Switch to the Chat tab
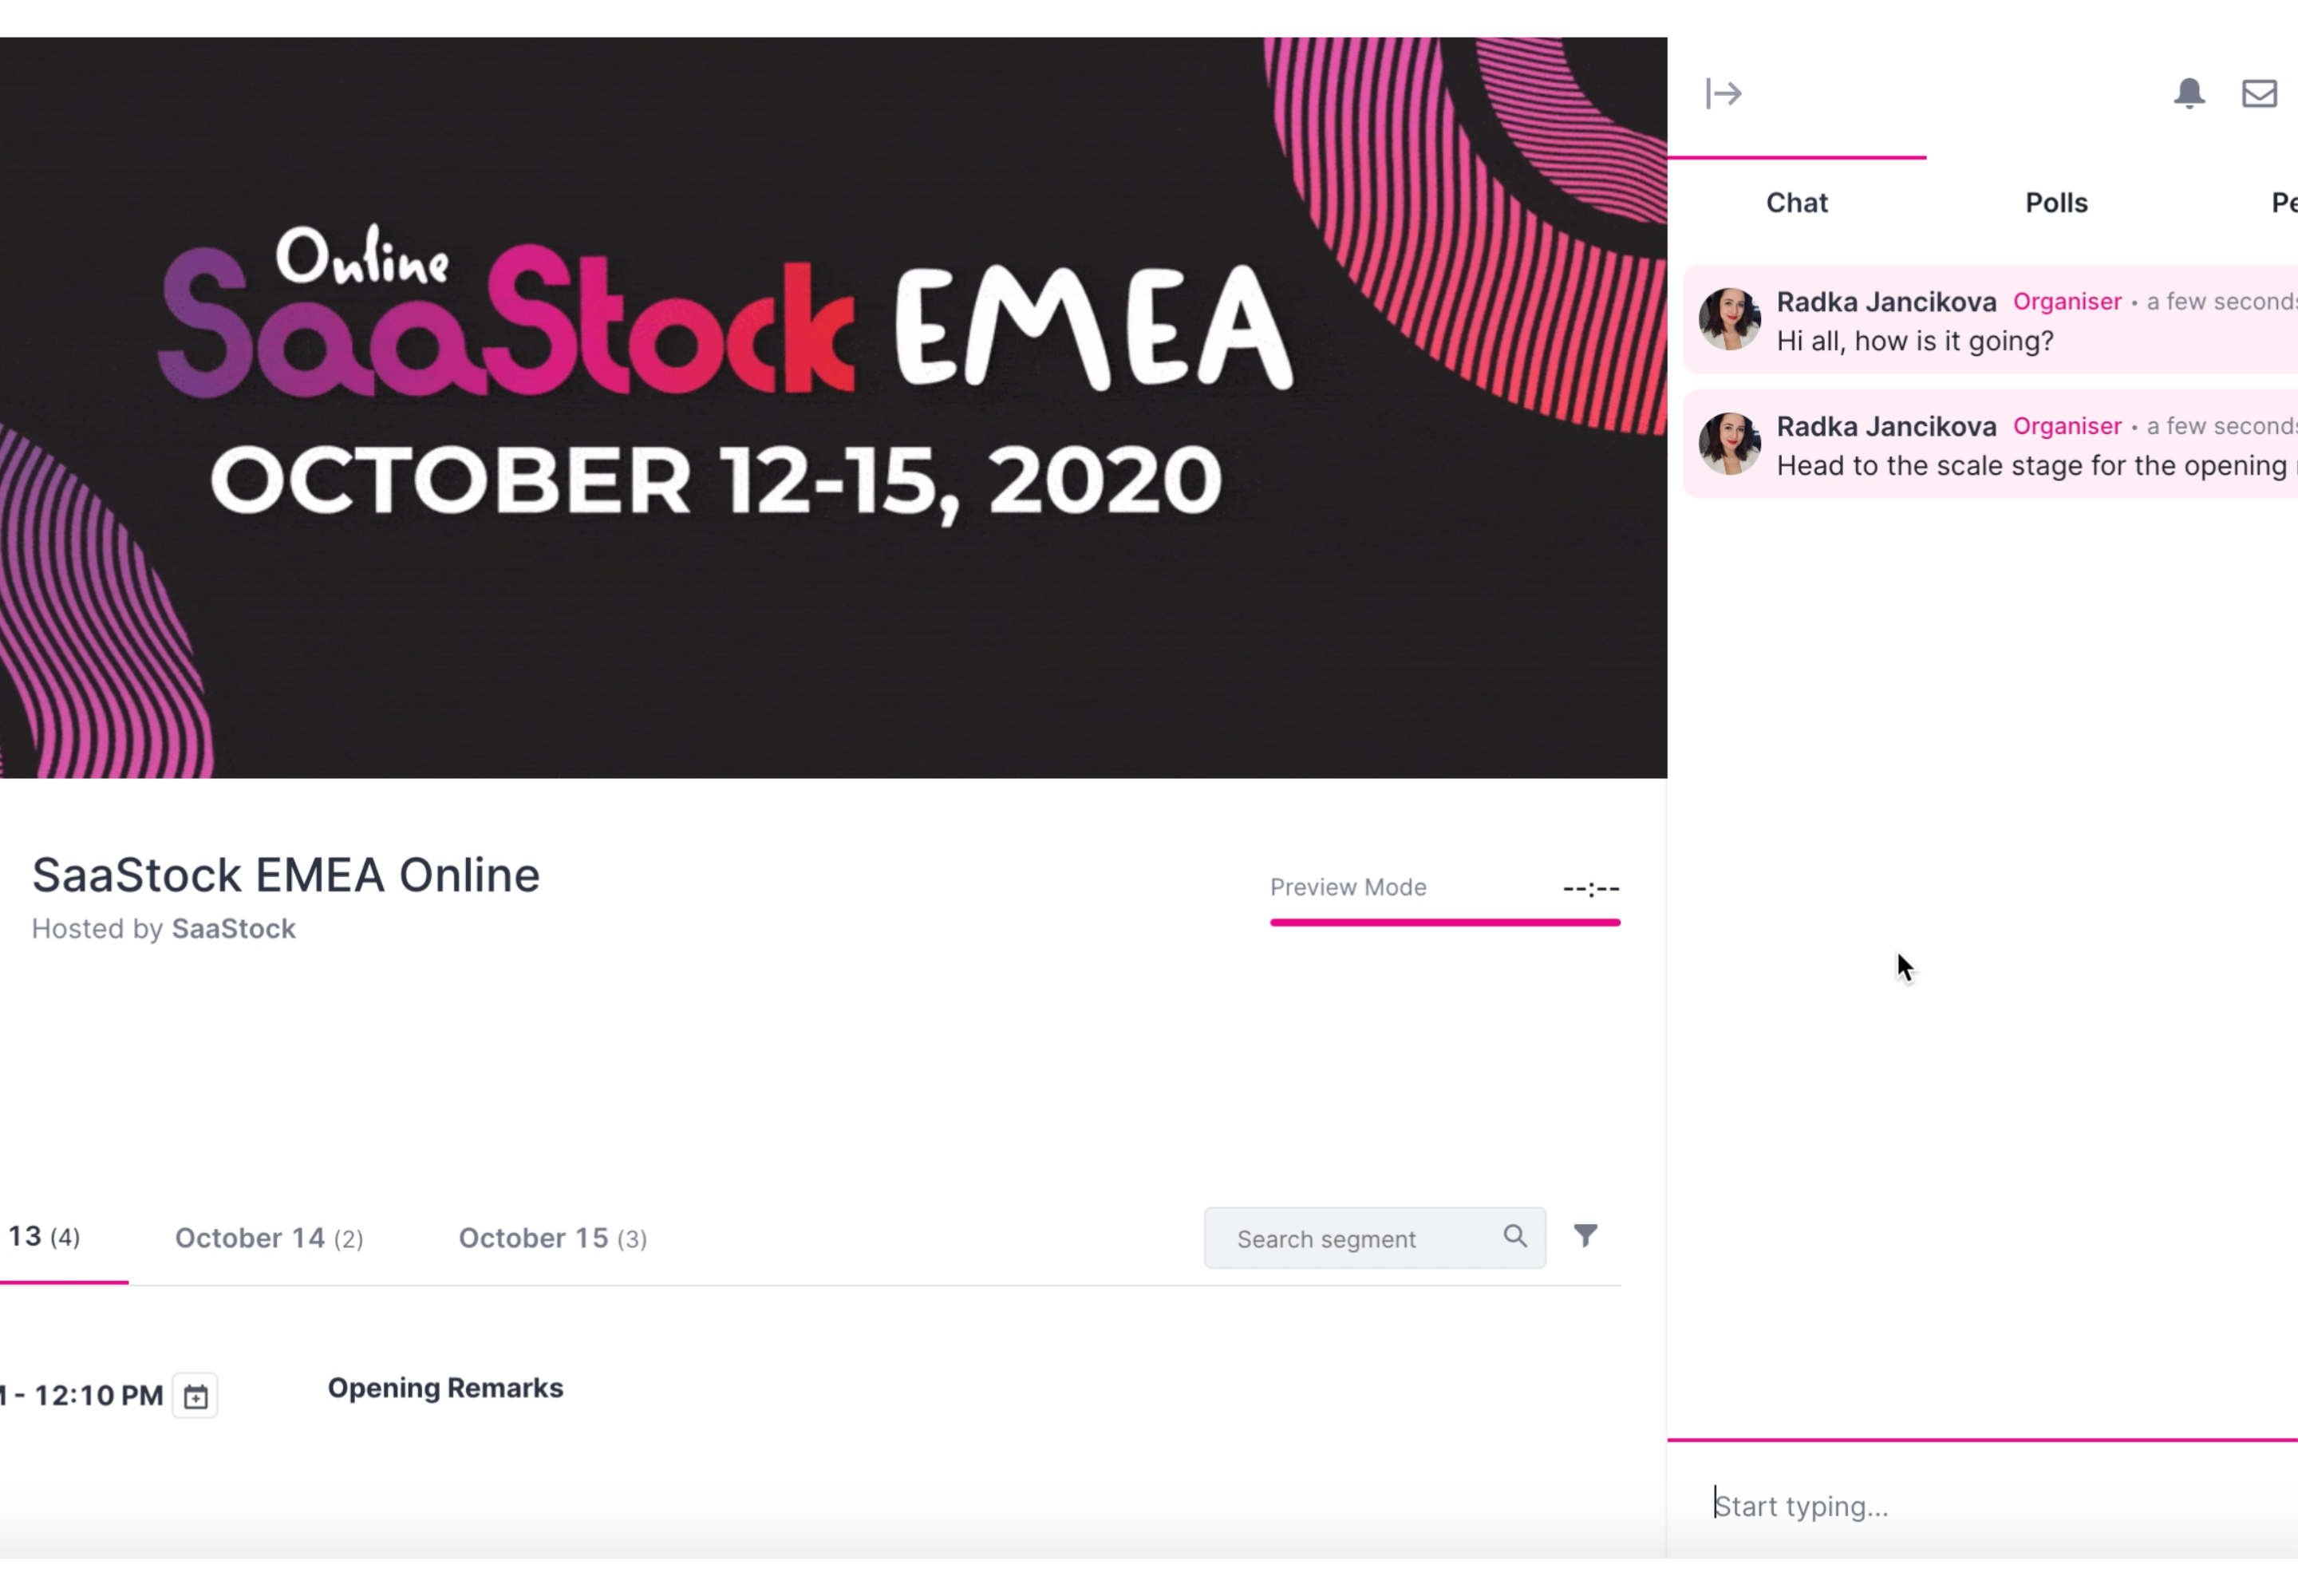The width and height of the screenshot is (2298, 1596). click(x=1796, y=203)
